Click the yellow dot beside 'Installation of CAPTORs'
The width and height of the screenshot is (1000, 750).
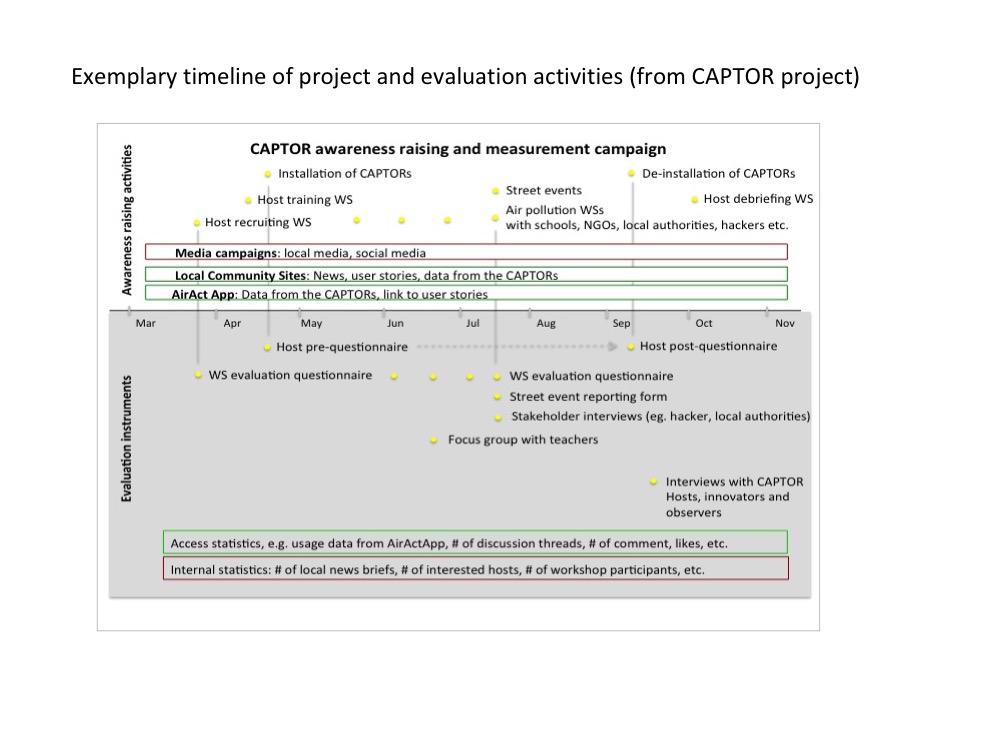click(x=268, y=174)
